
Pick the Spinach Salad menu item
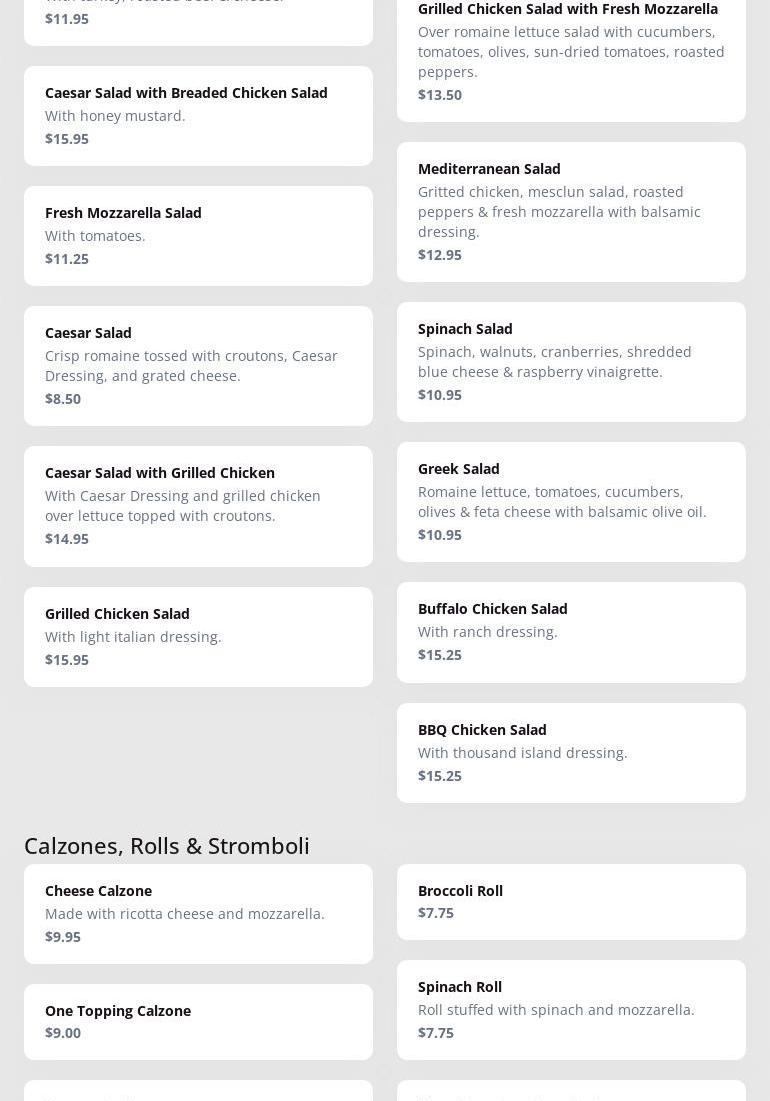click(571, 362)
